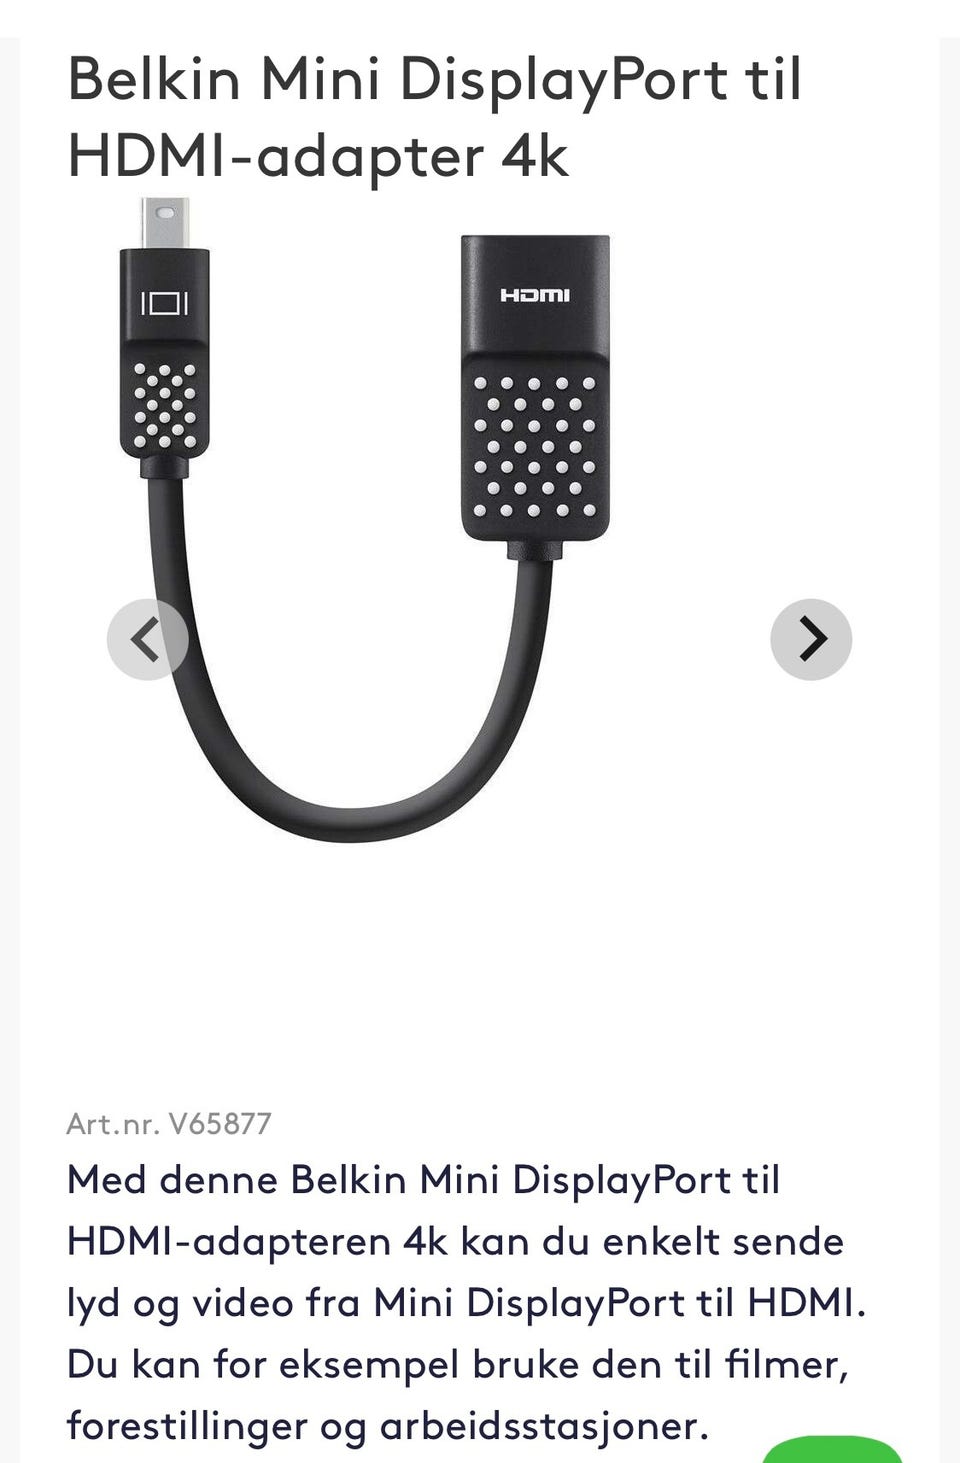Advance to the next product image
The image size is (960, 1463).
point(811,640)
